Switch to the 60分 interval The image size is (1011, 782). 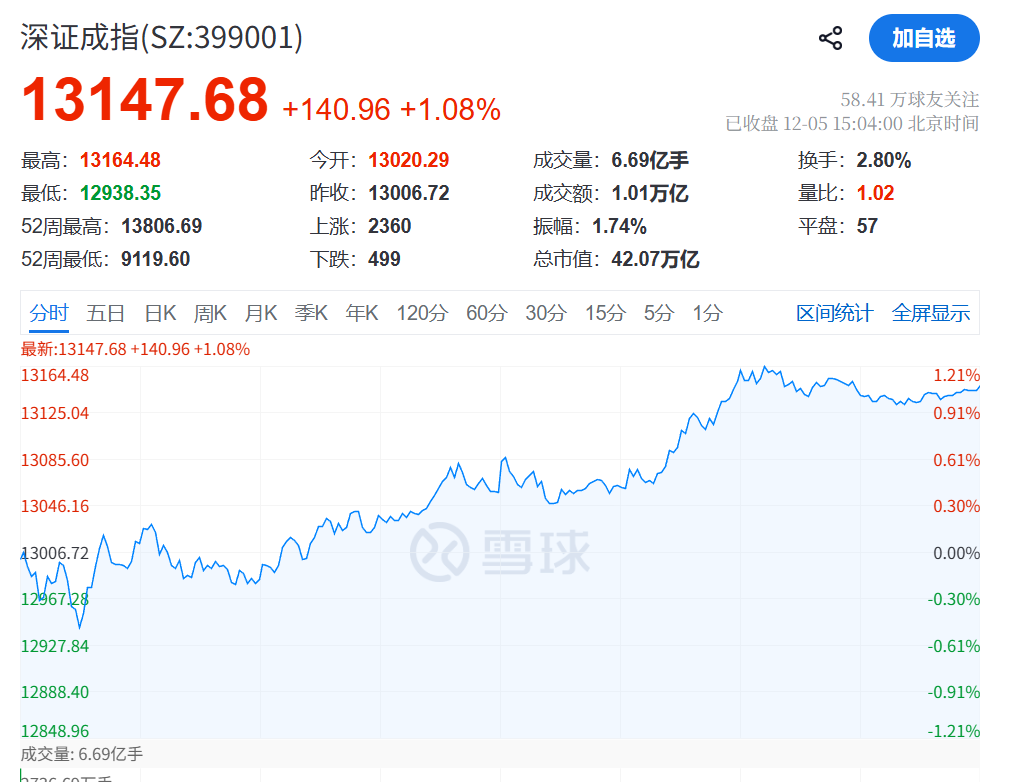pos(487,313)
